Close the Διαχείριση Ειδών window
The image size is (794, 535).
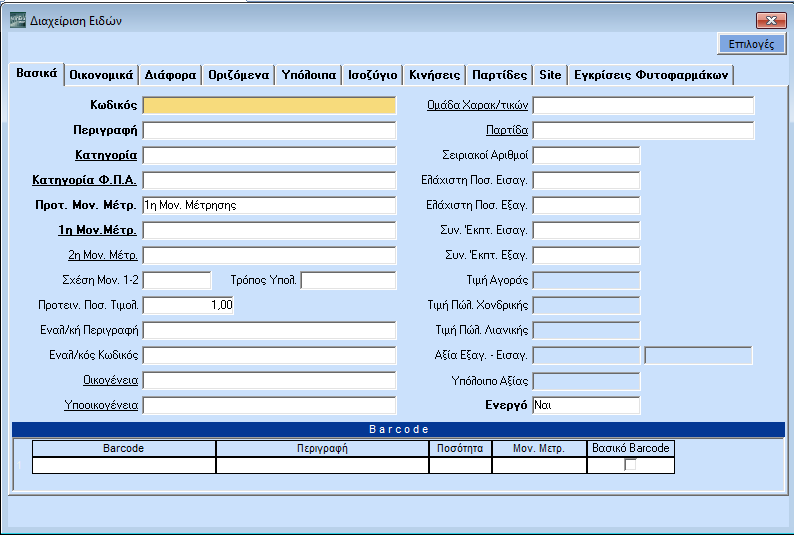click(x=771, y=20)
